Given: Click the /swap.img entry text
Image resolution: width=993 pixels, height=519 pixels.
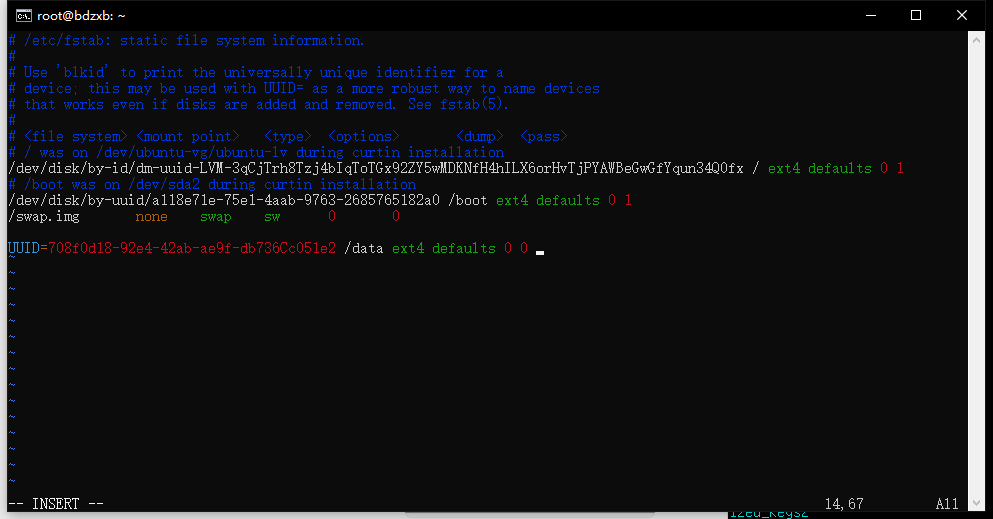Looking at the screenshot, I should pos(43,216).
